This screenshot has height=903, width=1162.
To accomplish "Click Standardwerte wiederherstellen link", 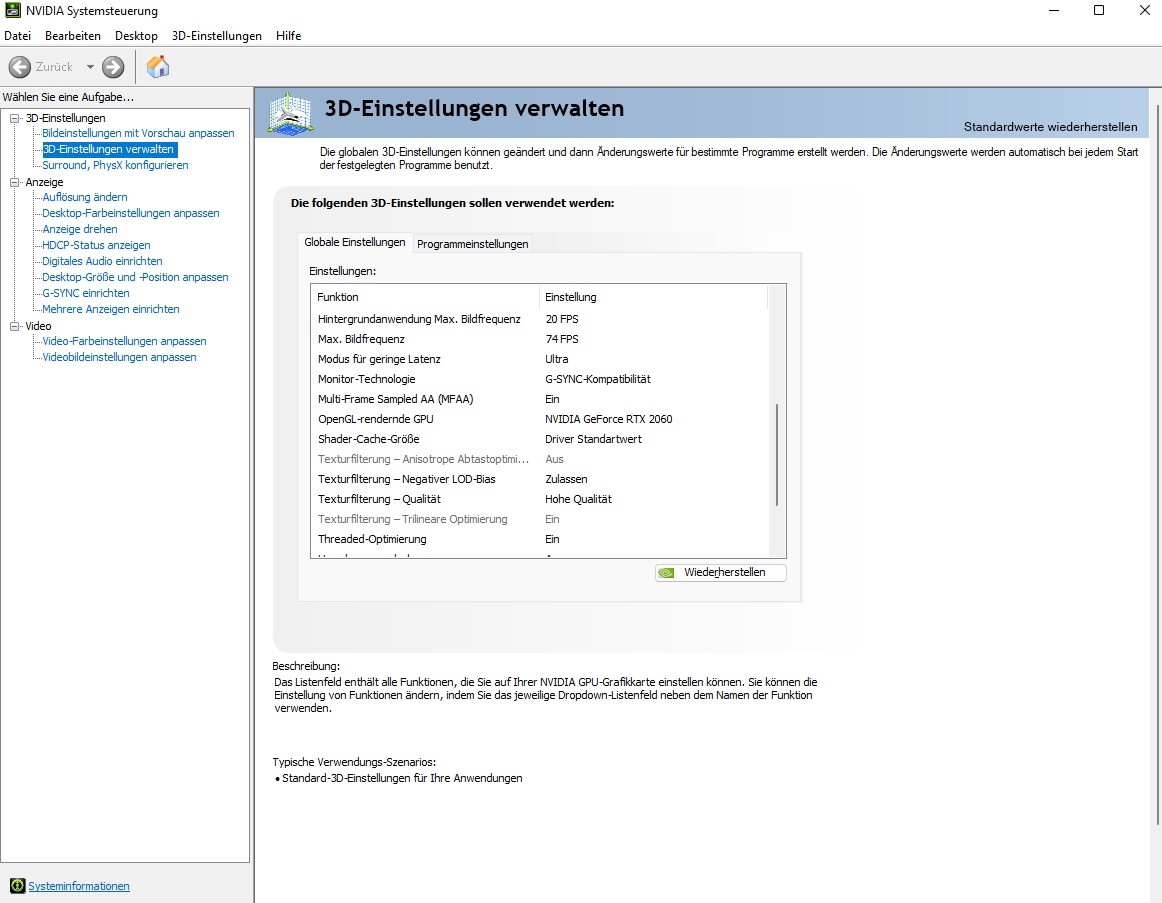I will [x=1050, y=127].
